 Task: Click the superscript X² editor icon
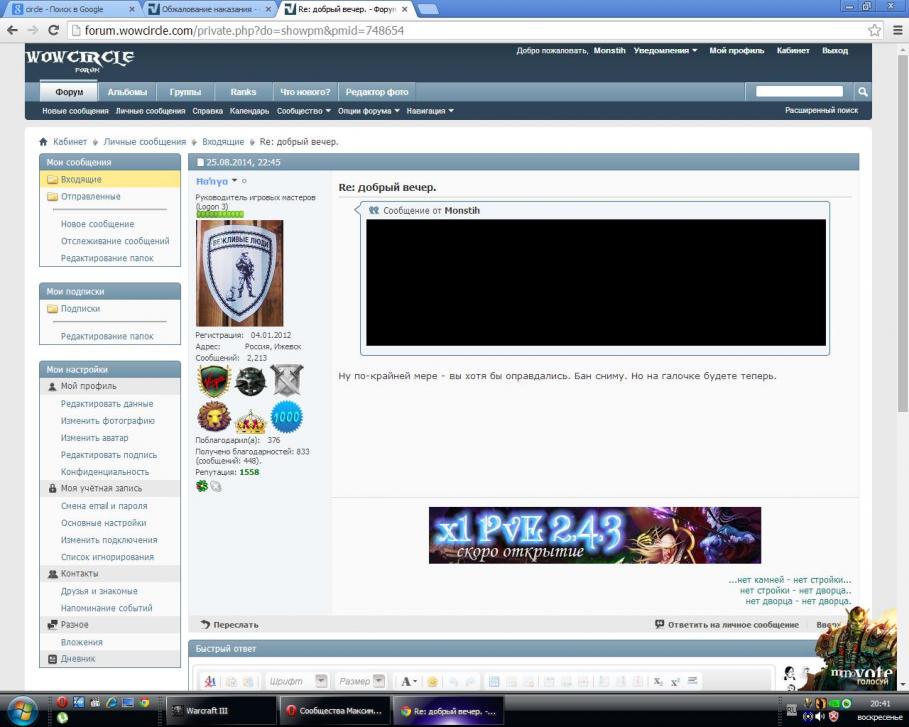[x=675, y=681]
